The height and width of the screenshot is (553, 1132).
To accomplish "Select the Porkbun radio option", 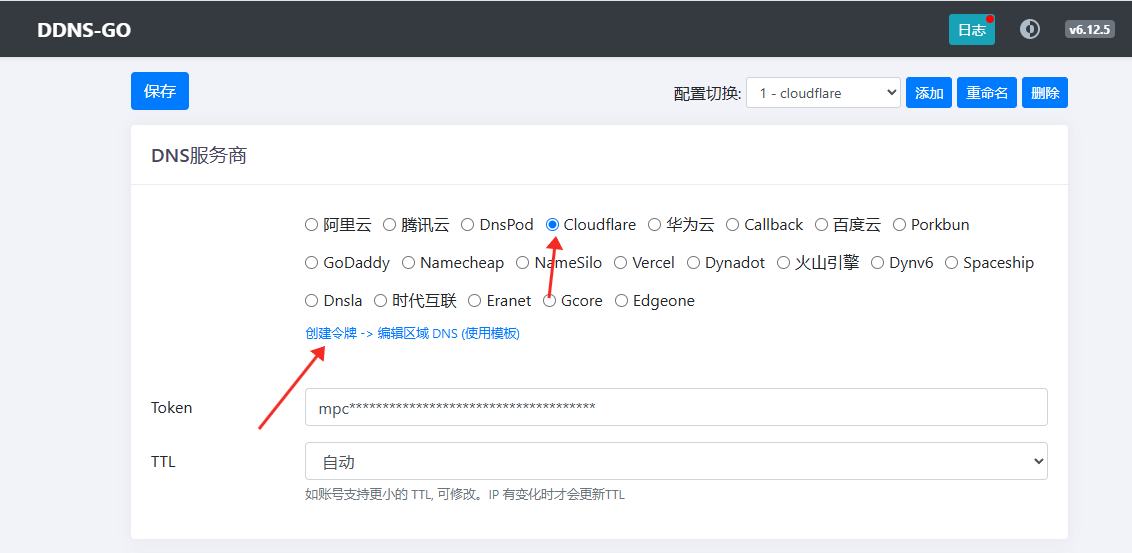I will pyautogui.click(x=899, y=225).
